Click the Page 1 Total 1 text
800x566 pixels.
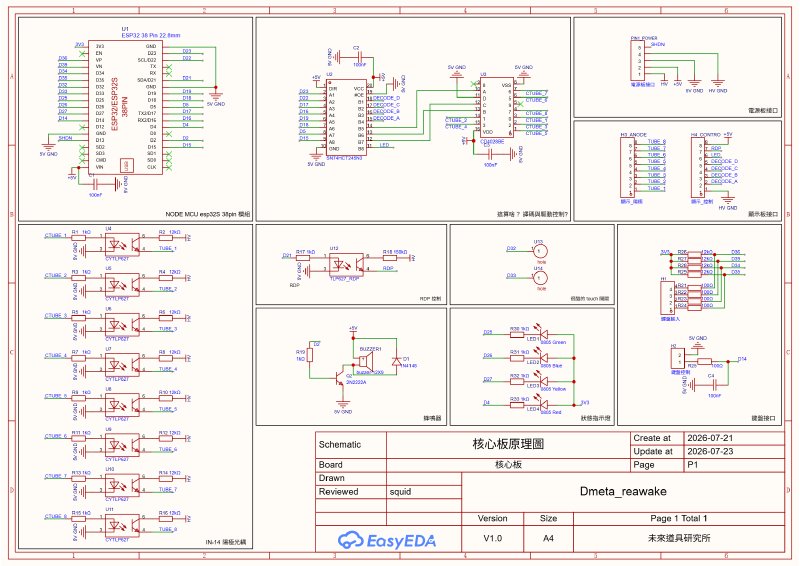tap(679, 518)
